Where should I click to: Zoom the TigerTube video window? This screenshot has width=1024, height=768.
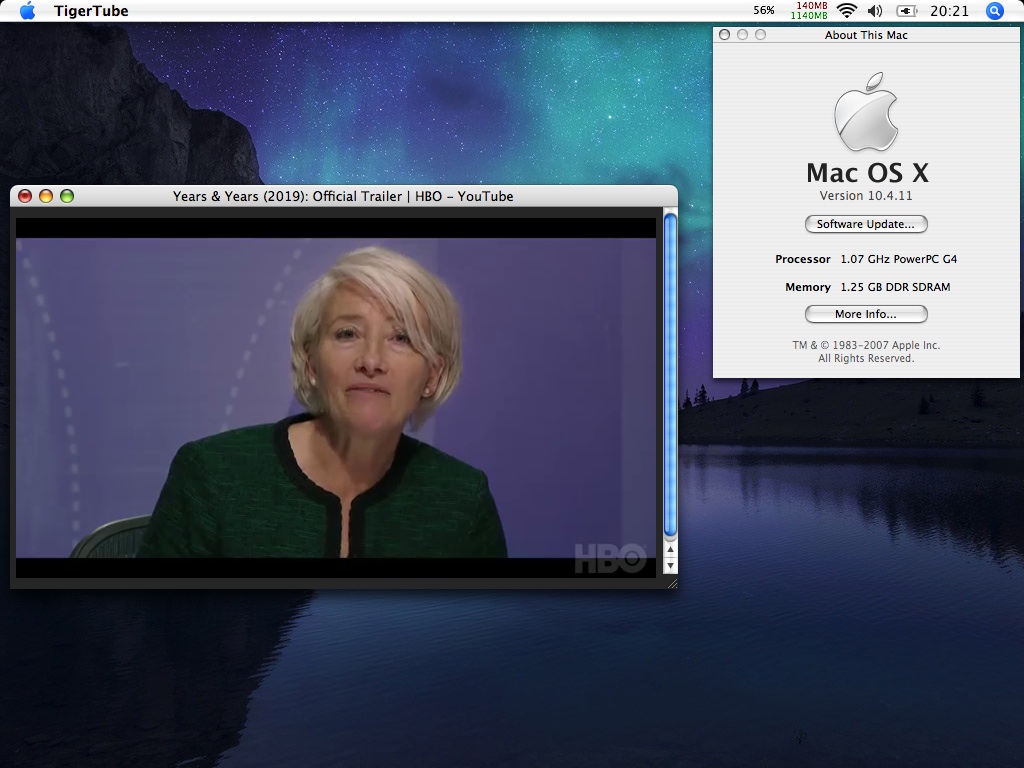click(x=67, y=196)
